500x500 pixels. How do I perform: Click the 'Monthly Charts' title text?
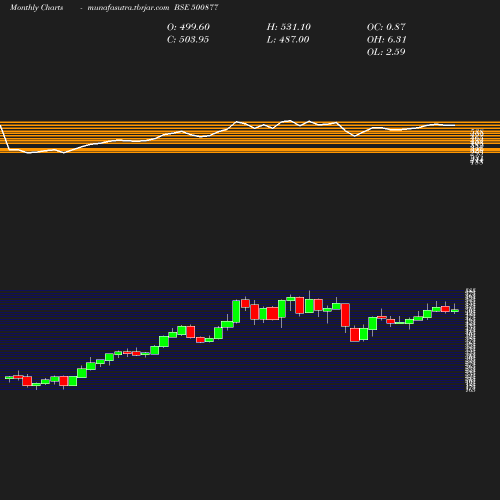tap(37, 7)
